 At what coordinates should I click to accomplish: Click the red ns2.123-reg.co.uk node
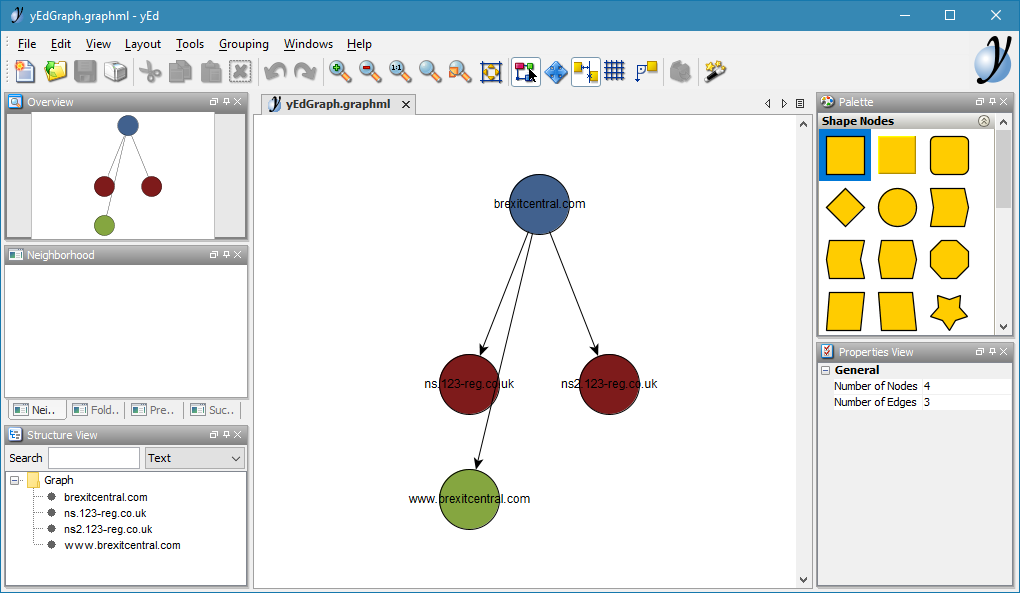pos(609,384)
